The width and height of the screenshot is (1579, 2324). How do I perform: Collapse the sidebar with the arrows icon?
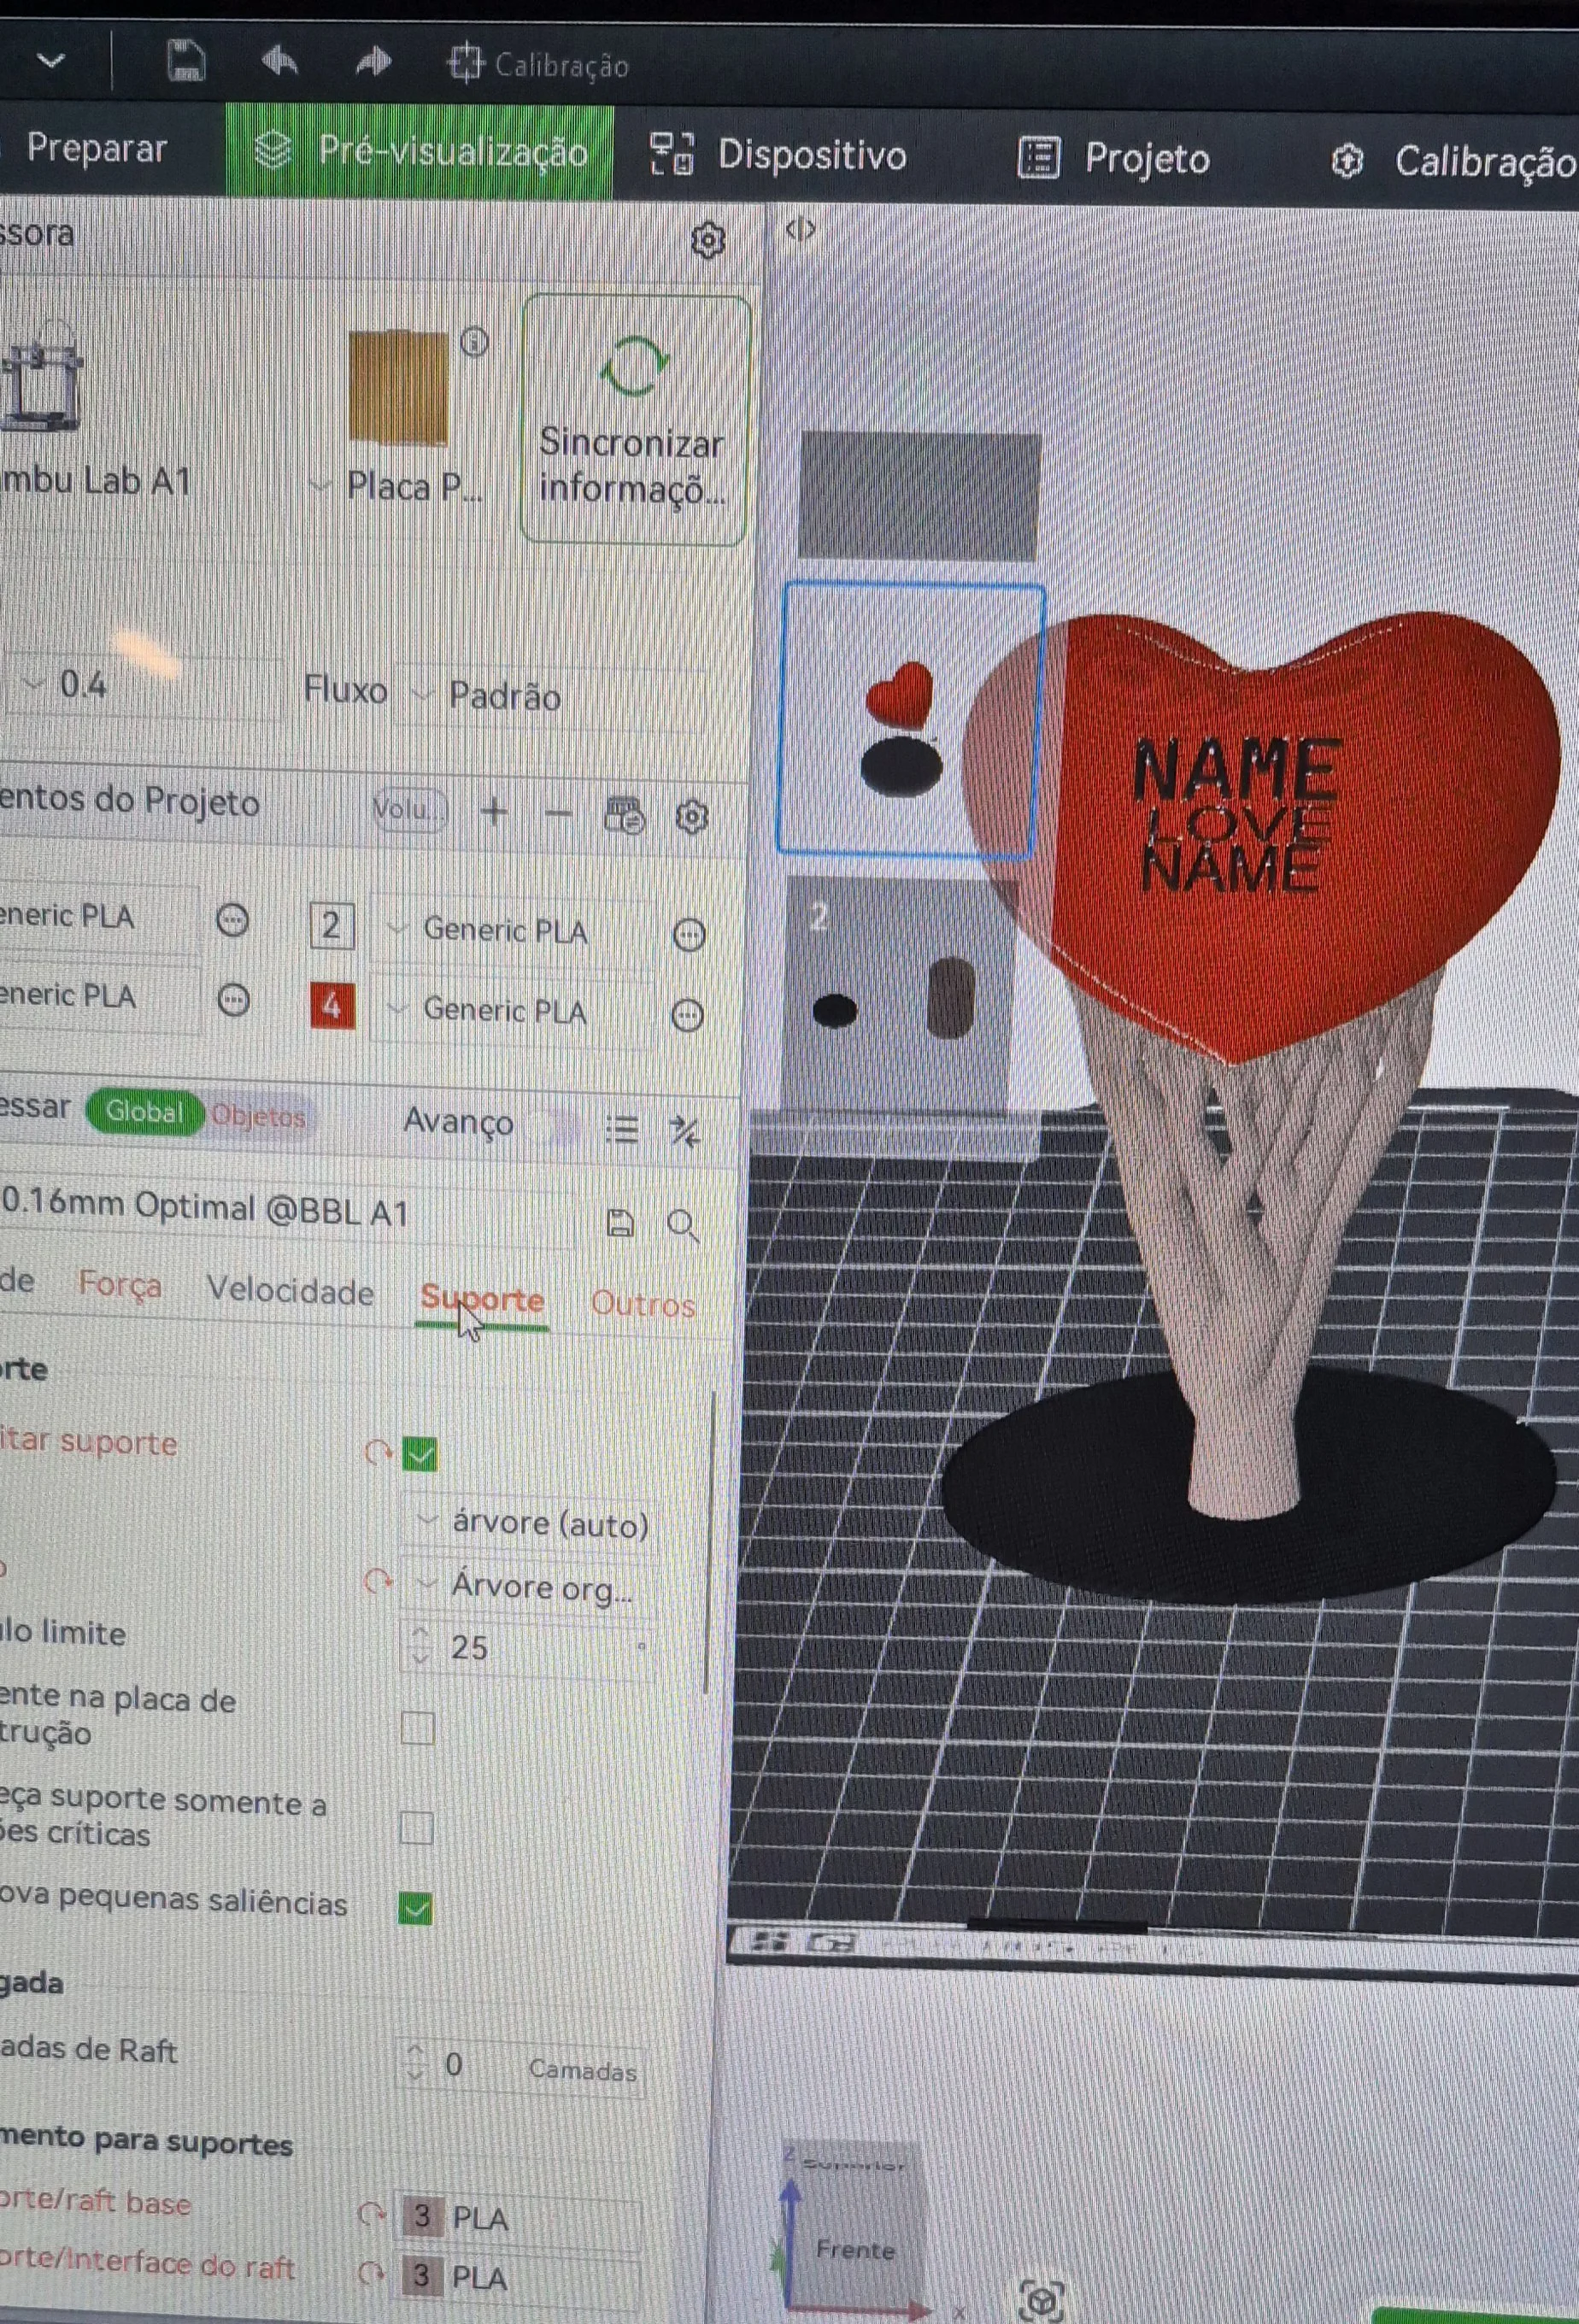pos(800,230)
